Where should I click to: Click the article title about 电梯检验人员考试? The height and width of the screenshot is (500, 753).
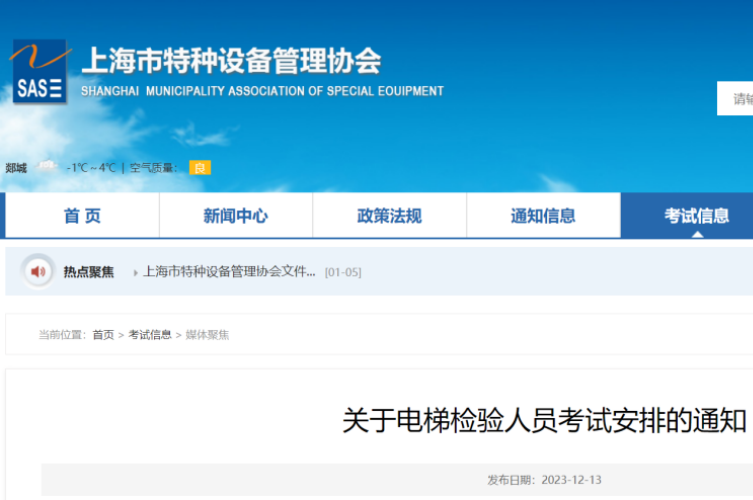pos(544,421)
